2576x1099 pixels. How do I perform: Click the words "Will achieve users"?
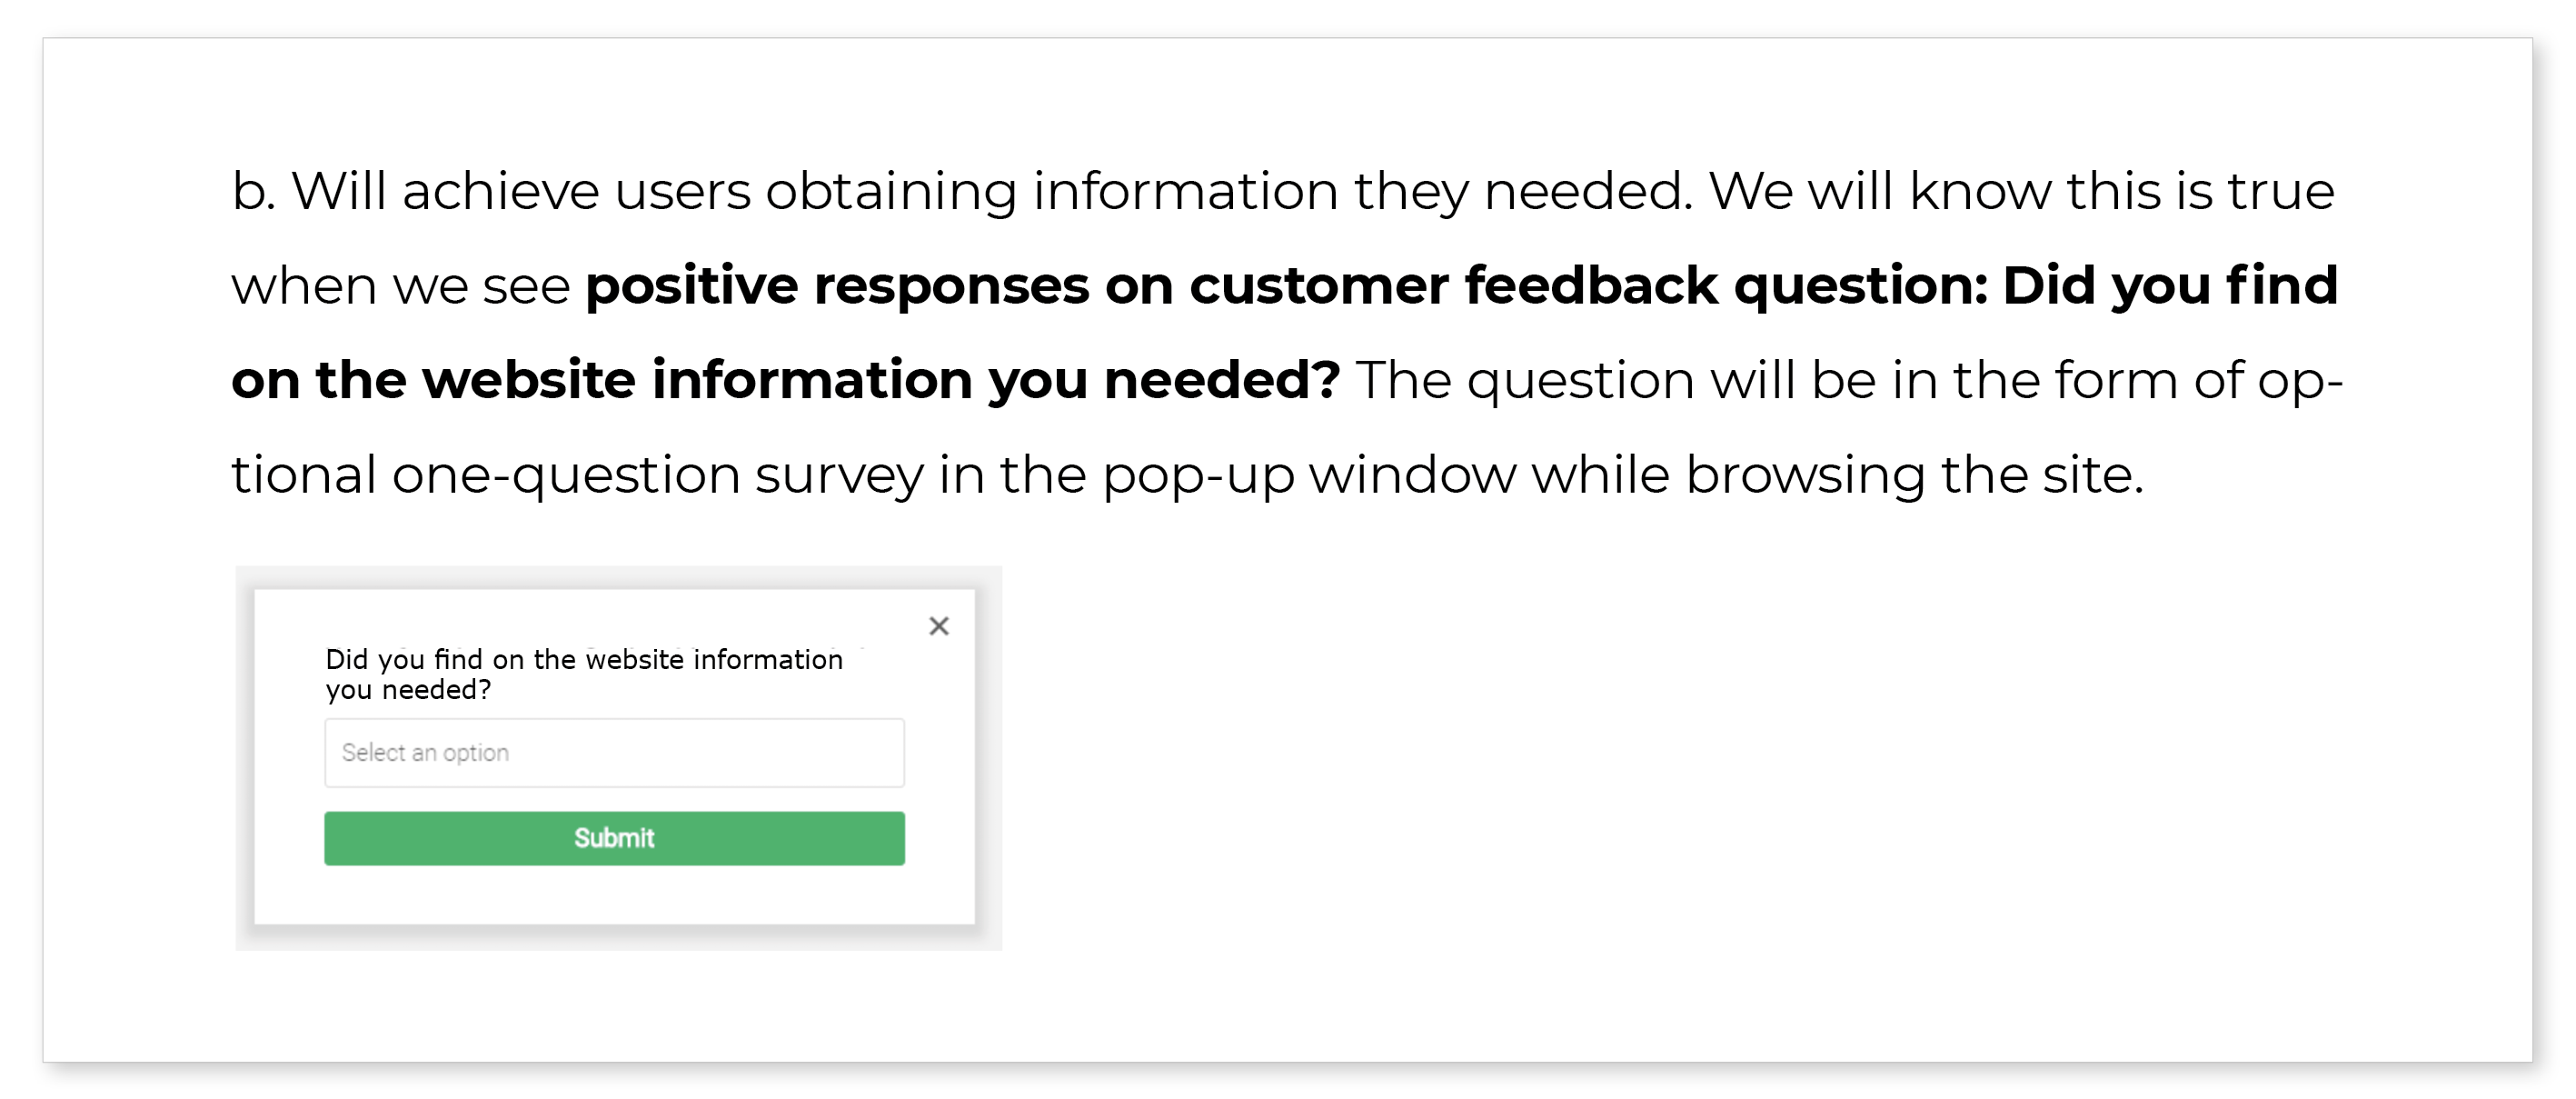click(520, 191)
